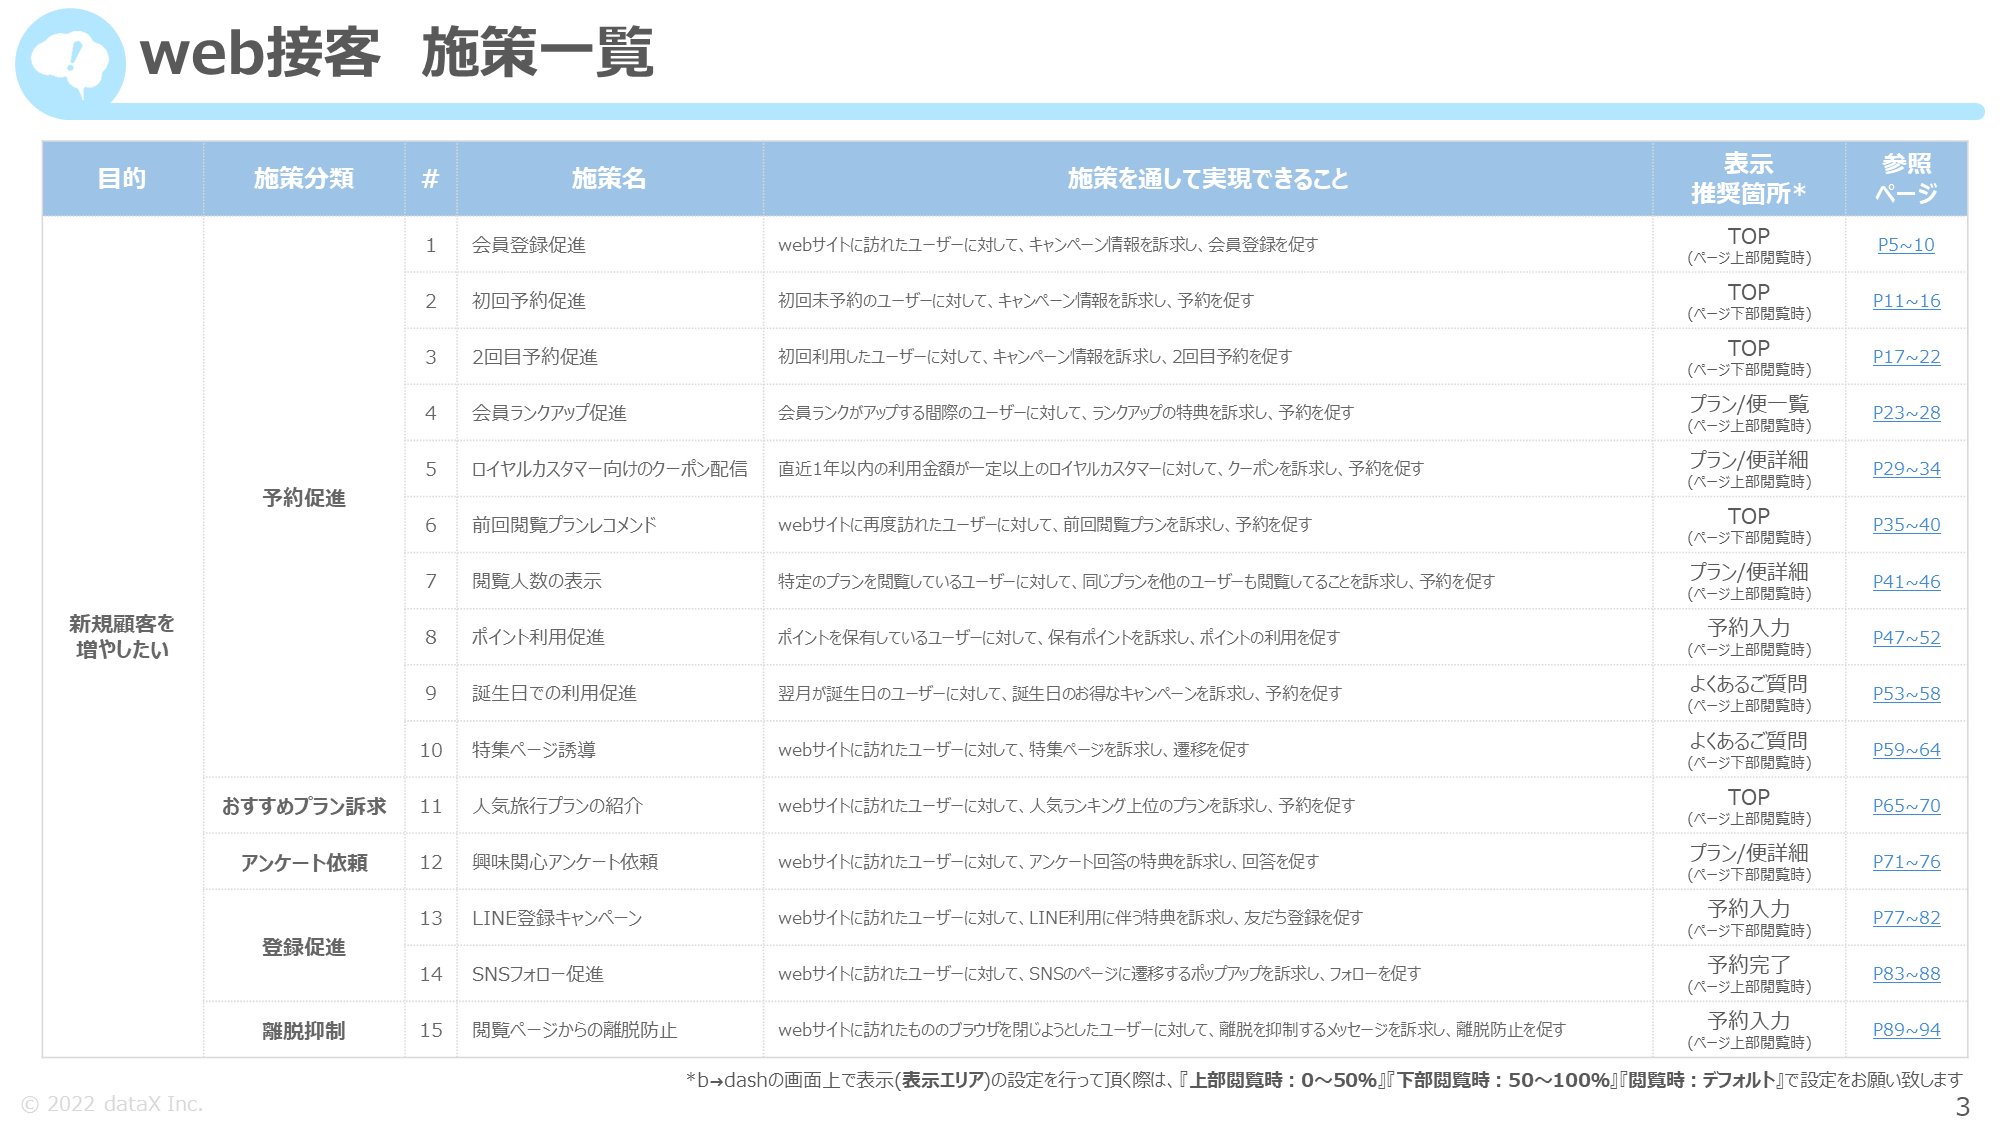
Task: Select the 表示推奨箇所 column header
Action: tap(1748, 179)
